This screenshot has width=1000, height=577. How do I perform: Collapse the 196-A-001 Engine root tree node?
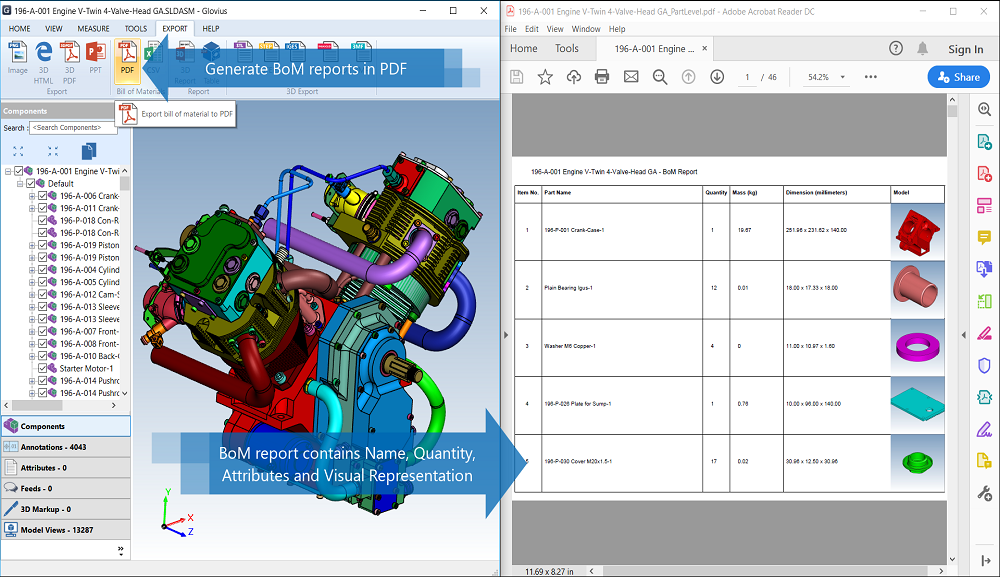[x=8, y=171]
